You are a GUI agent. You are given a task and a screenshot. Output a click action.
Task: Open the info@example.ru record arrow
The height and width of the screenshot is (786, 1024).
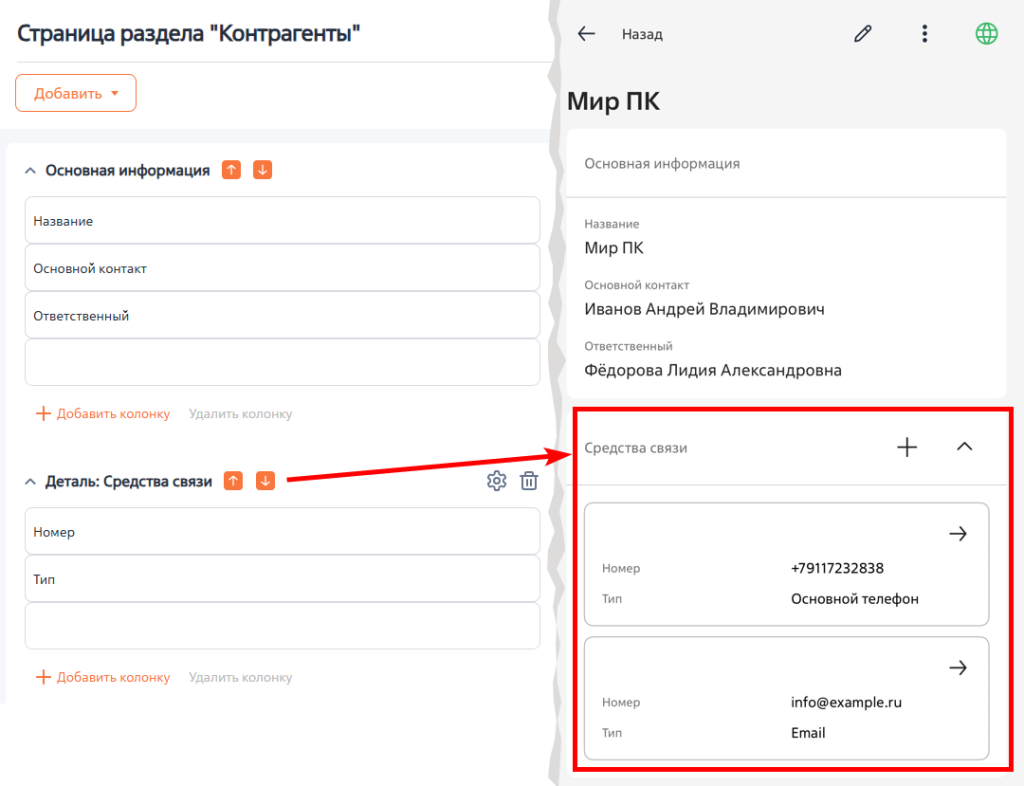pyautogui.click(x=957, y=668)
